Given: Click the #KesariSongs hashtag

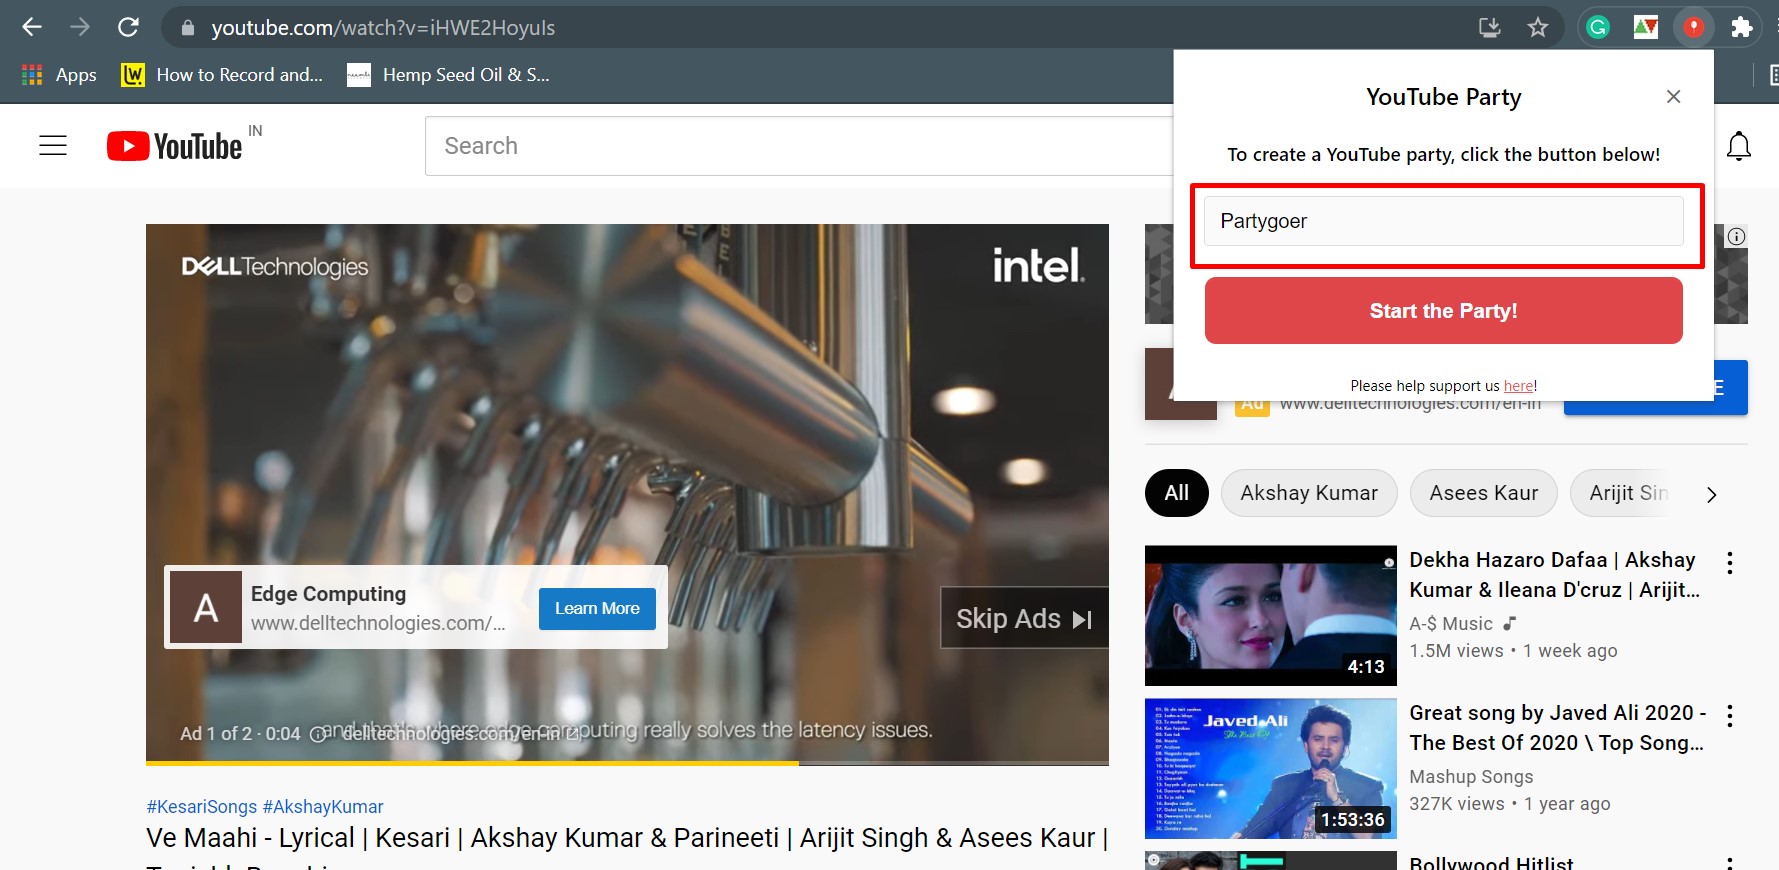Looking at the screenshot, I should click(202, 807).
